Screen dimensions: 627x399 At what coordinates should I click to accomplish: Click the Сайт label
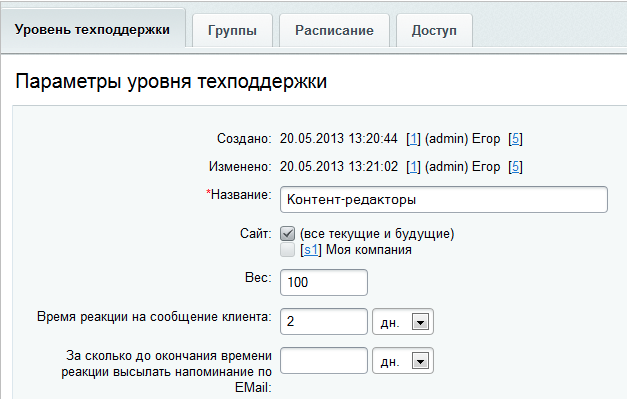pos(256,233)
